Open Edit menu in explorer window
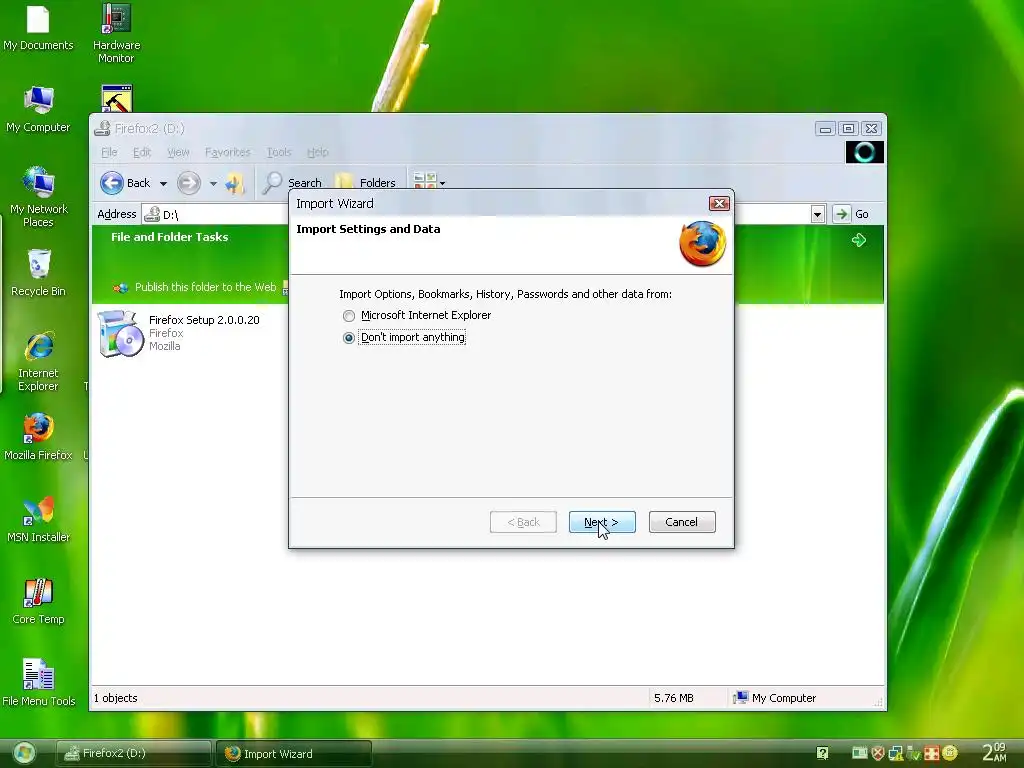The height and width of the screenshot is (768, 1024). [142, 152]
